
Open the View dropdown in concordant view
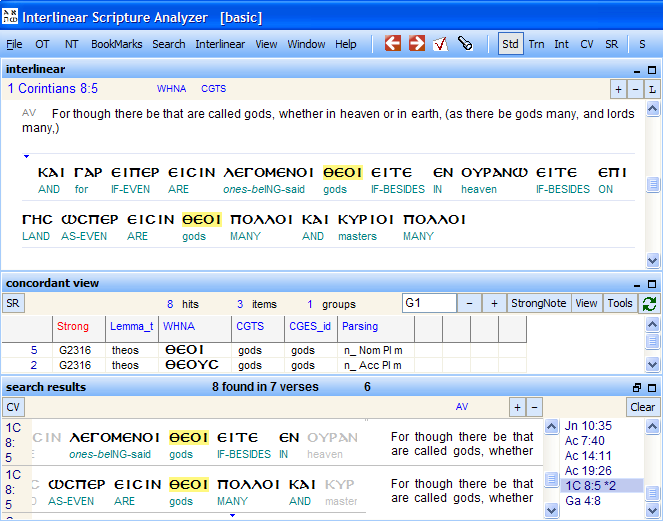(586, 304)
